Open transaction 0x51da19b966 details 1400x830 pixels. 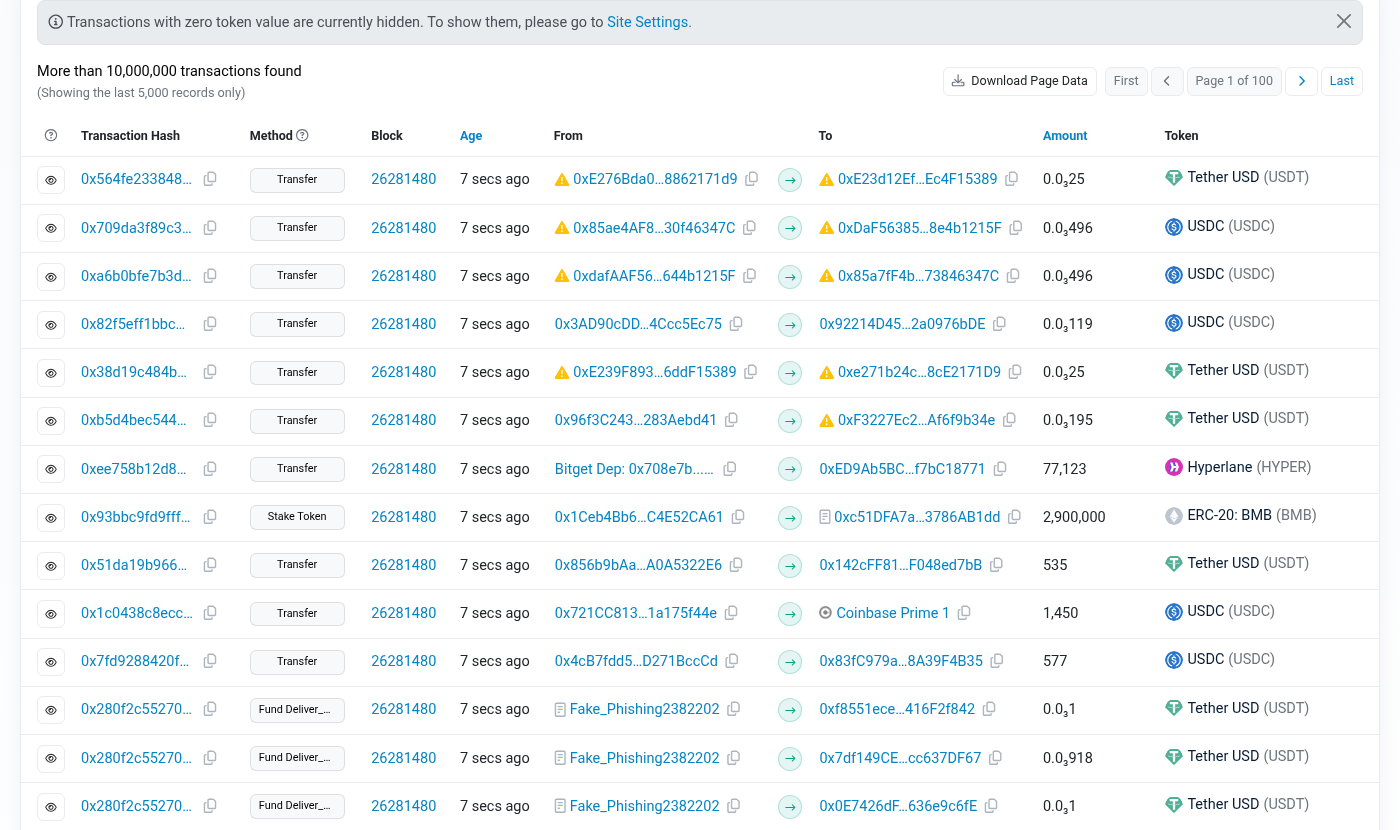tap(134, 565)
